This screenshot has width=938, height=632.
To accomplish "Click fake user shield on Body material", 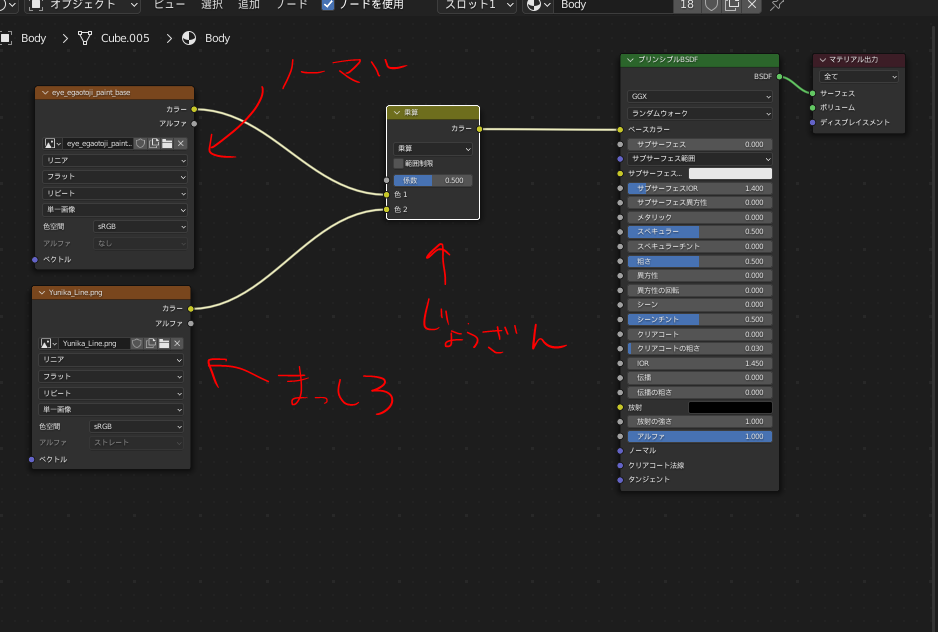I will tap(712, 5).
